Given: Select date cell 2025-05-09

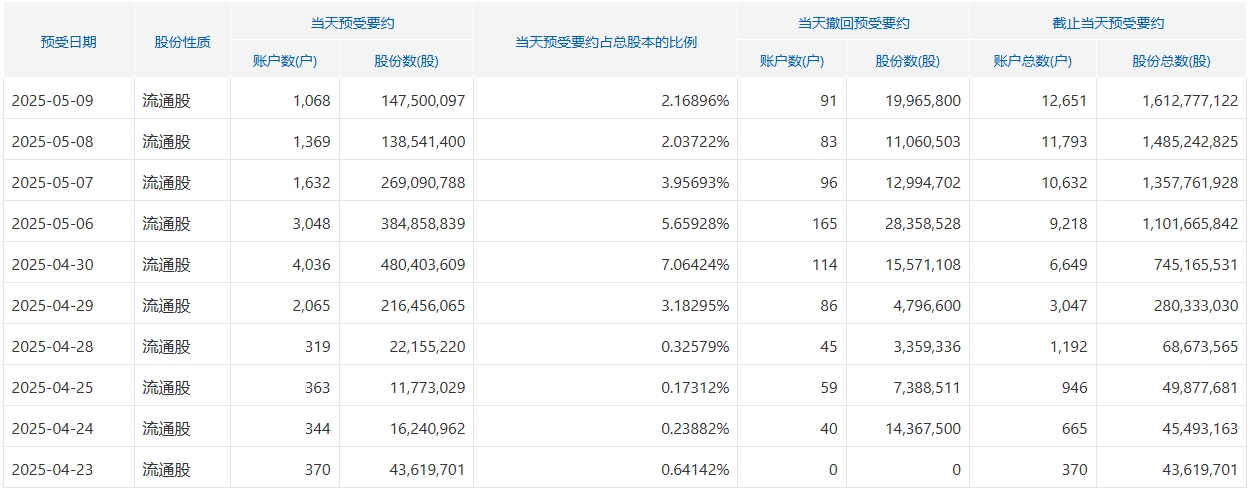Looking at the screenshot, I should coord(52,101).
